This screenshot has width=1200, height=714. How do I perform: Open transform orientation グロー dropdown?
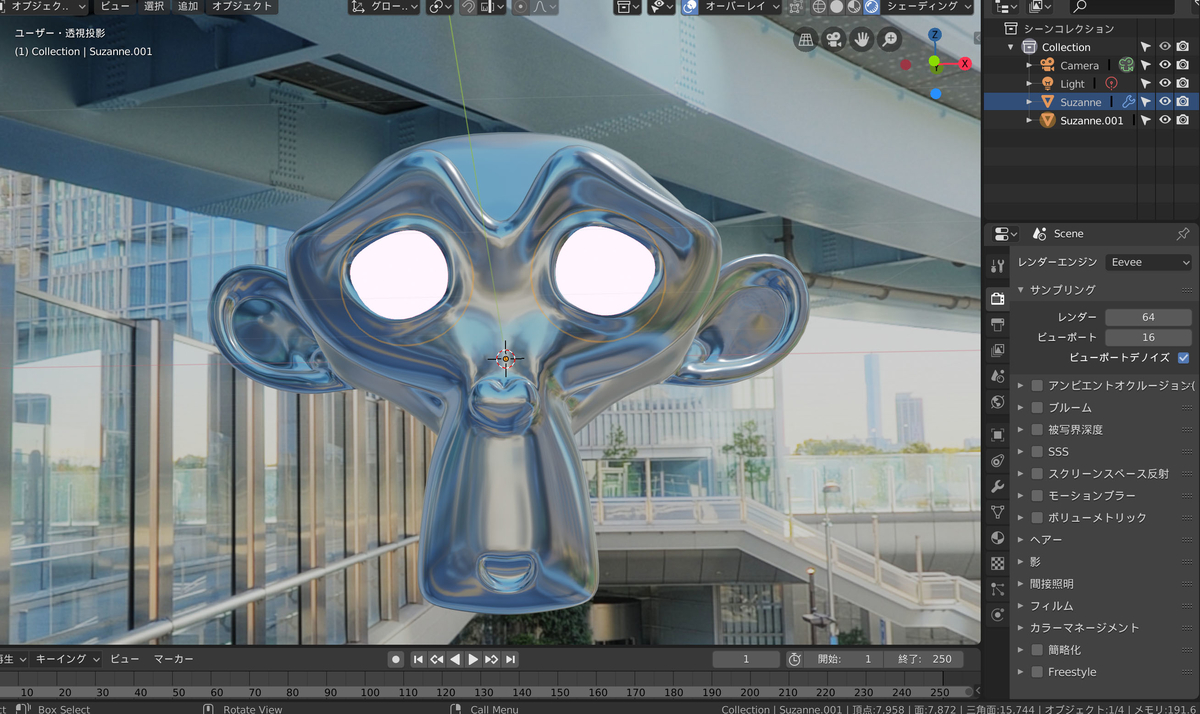coord(385,7)
